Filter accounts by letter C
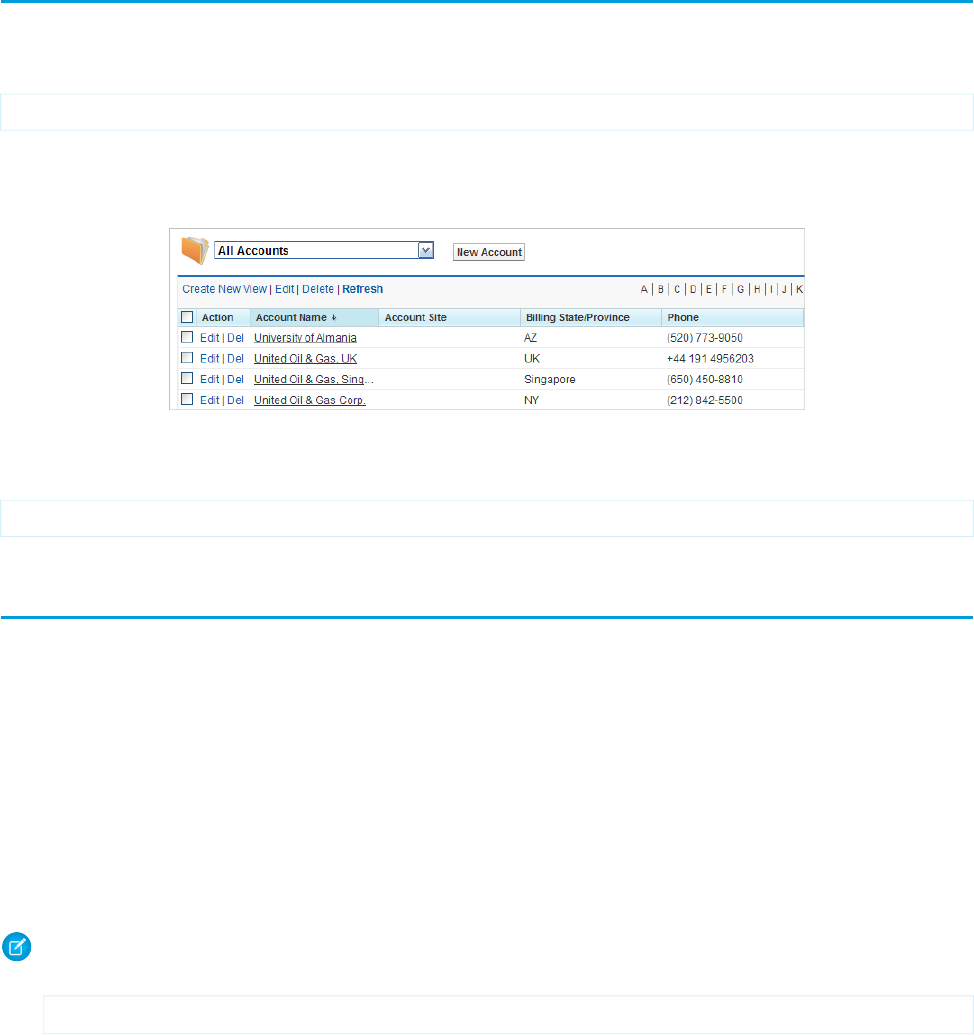974x1035 pixels. (x=677, y=289)
